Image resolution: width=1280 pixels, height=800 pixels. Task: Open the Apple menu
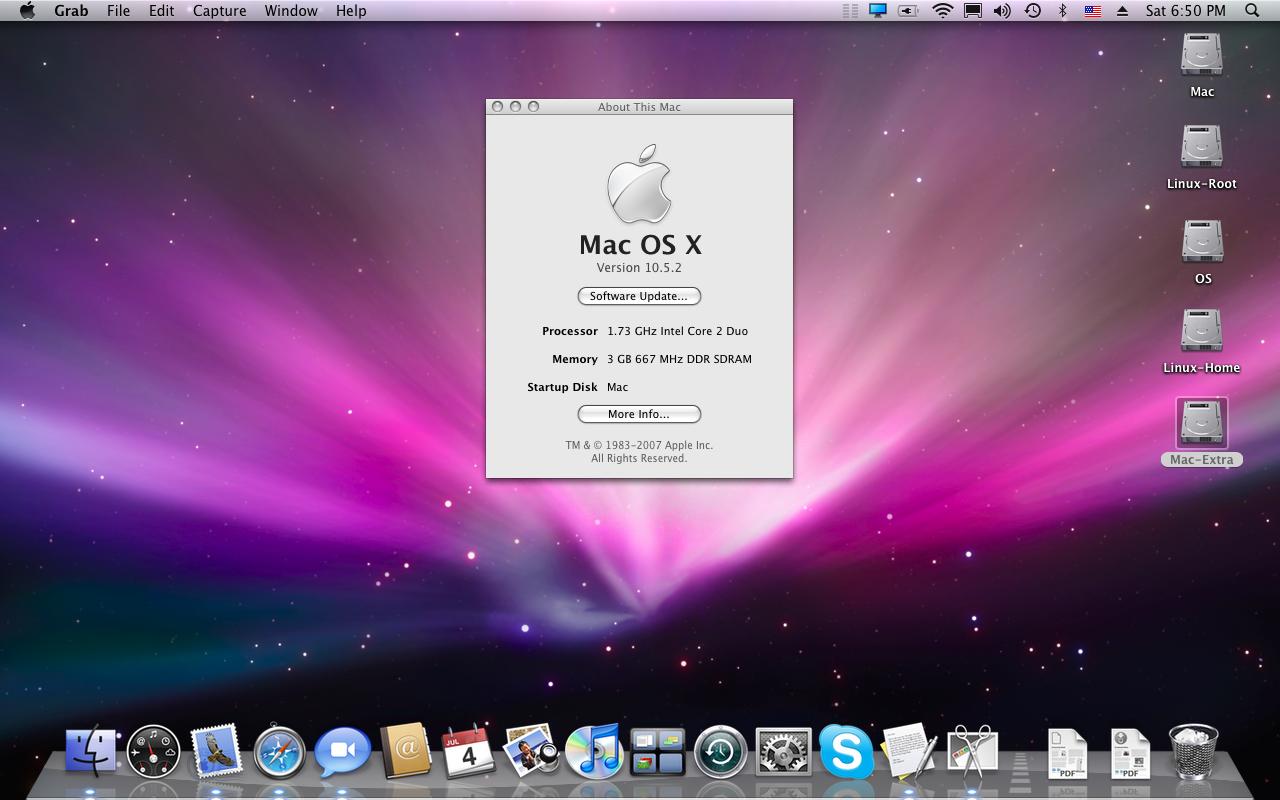(27, 11)
